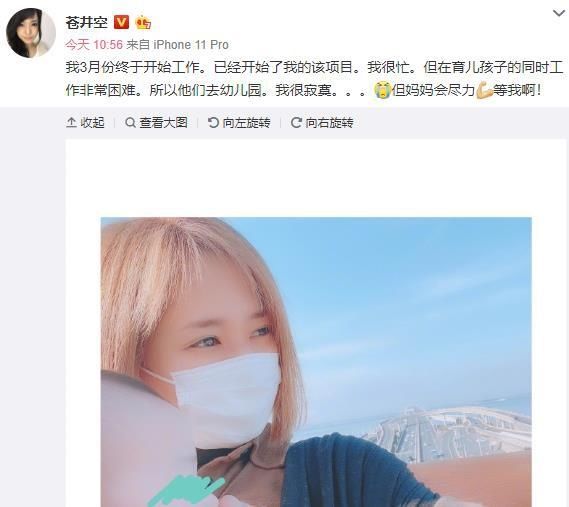Choose 向右旋转 to rotate image right
This screenshot has width=569, height=507.
click(322, 123)
